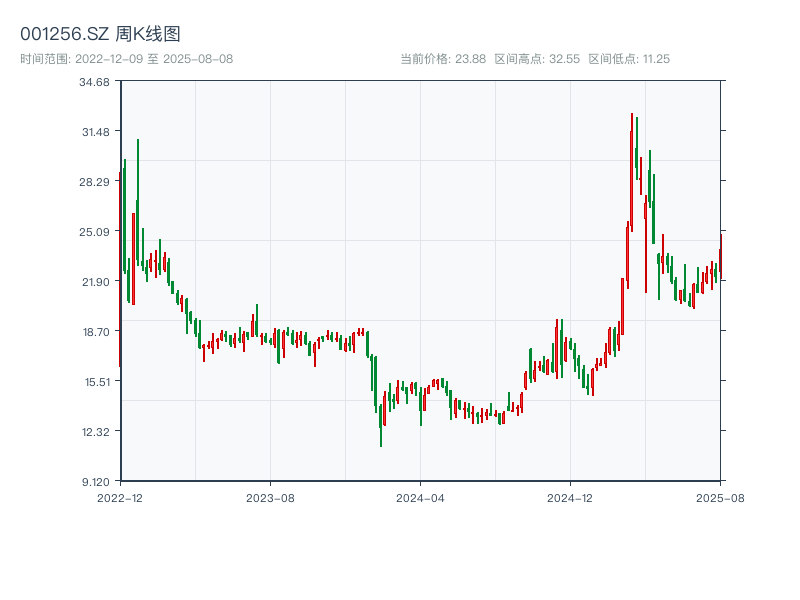Click the 21.90 y-axis label

95,282
